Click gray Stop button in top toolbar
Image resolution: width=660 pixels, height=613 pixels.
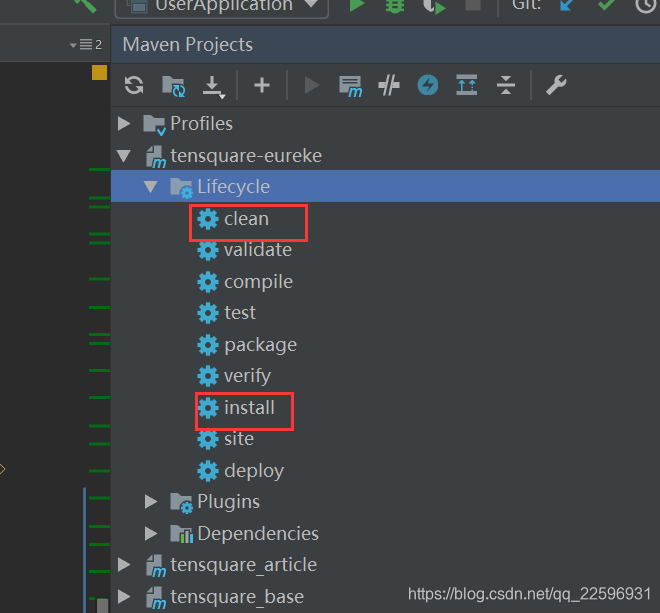coord(473,4)
